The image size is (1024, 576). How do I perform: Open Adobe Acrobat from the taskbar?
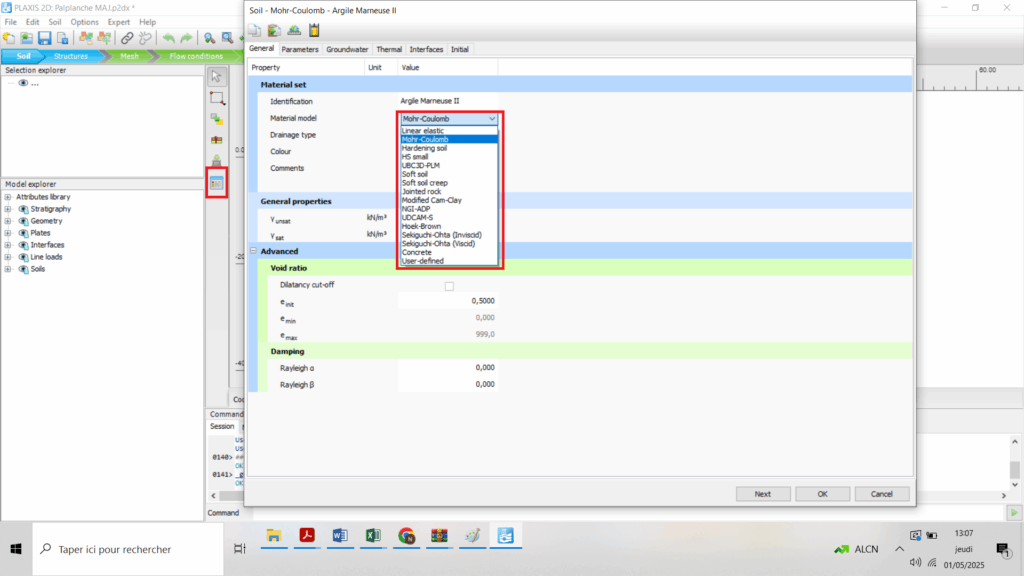307,536
